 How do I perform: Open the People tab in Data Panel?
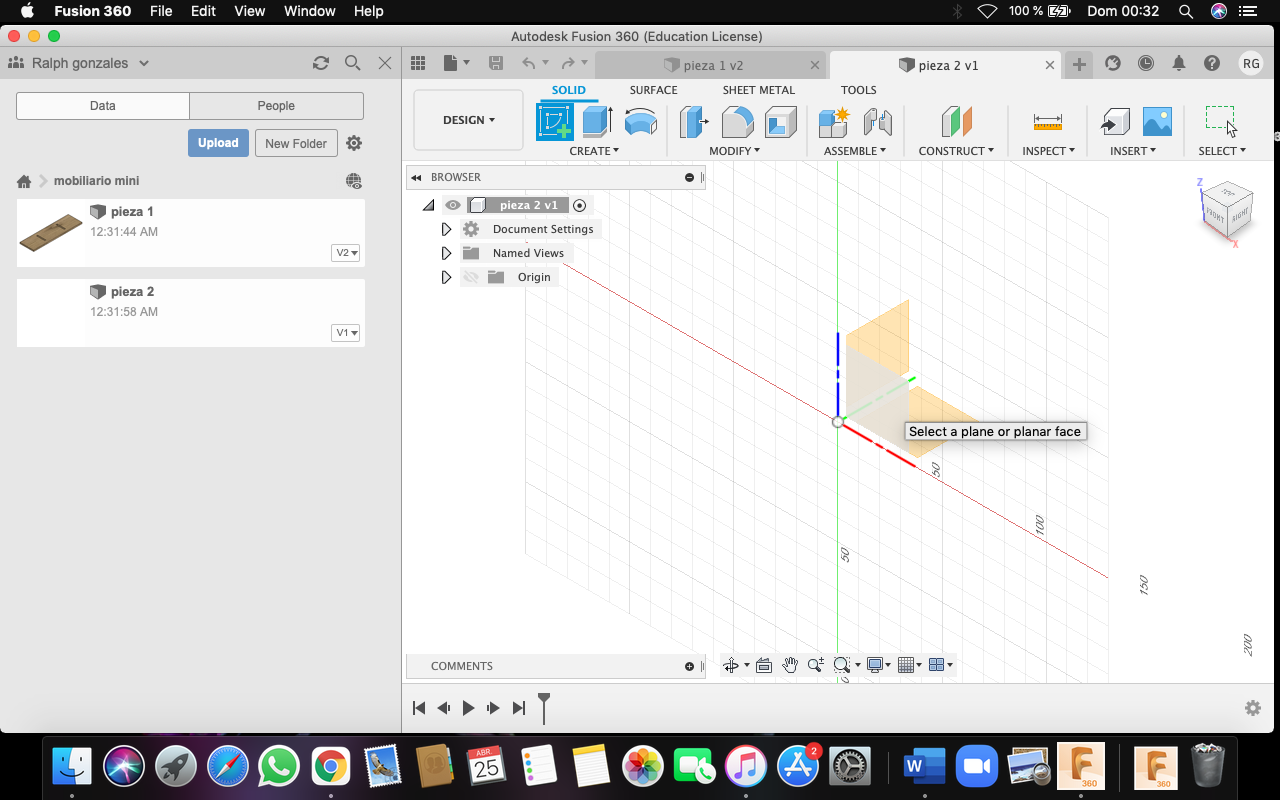tap(276, 106)
